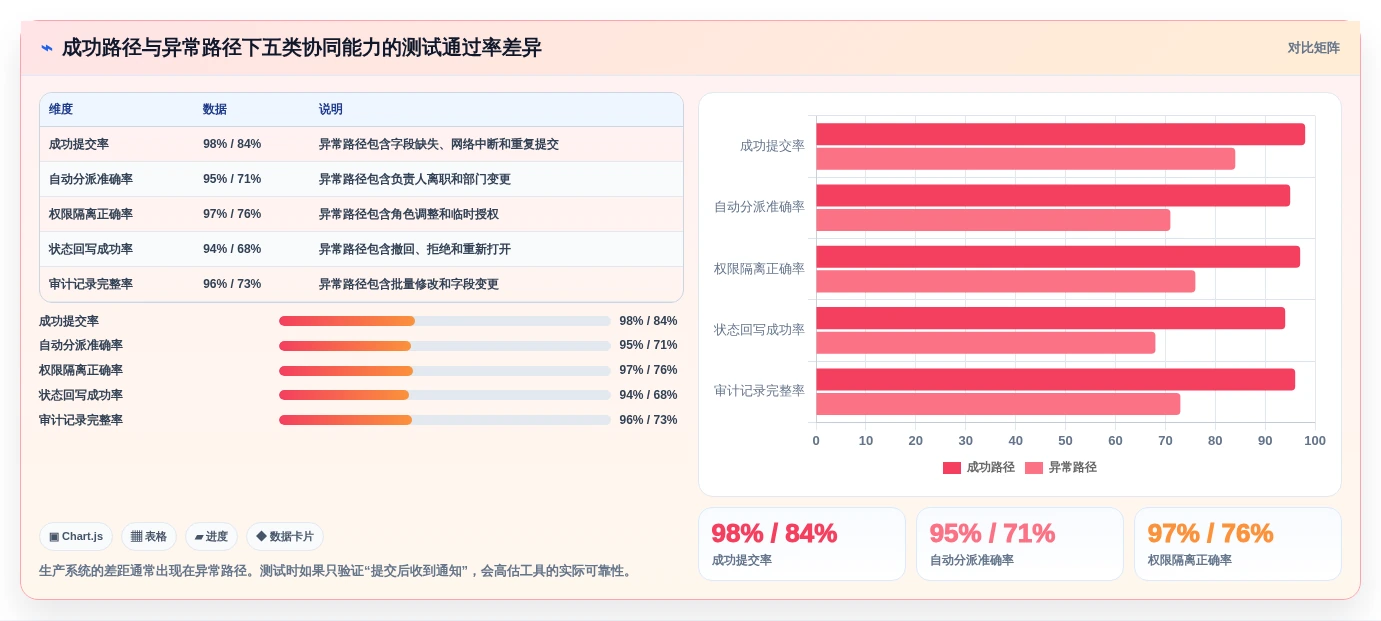Viewport: 1381px width, 621px height.
Task: Click the 状态回写成功率 progress bar
Action: point(445,395)
